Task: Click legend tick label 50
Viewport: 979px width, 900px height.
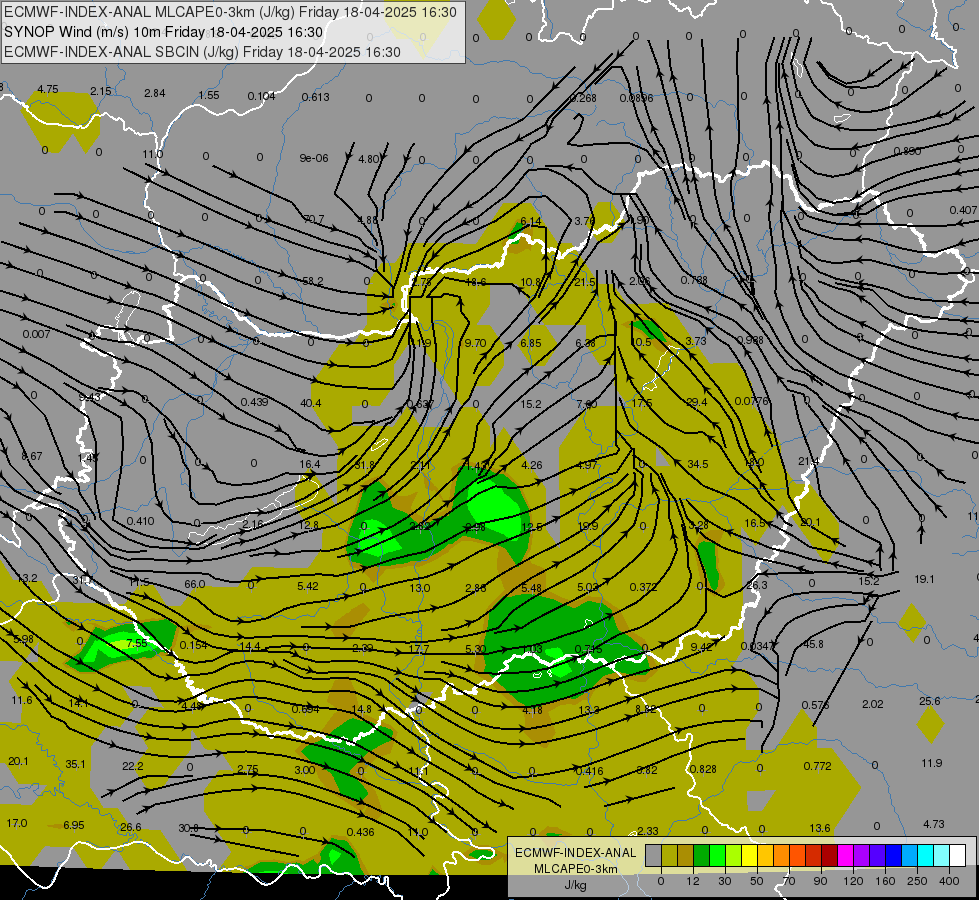Action: [x=757, y=881]
